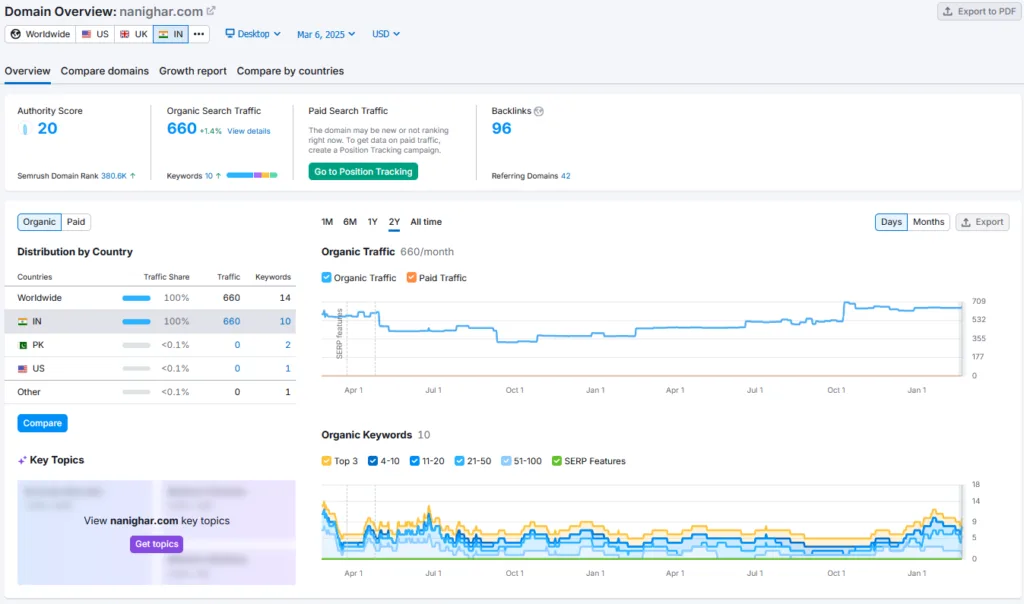The height and width of the screenshot is (604, 1024).
Task: Toggle the Top 3 keywords checkbox
Action: (327, 461)
